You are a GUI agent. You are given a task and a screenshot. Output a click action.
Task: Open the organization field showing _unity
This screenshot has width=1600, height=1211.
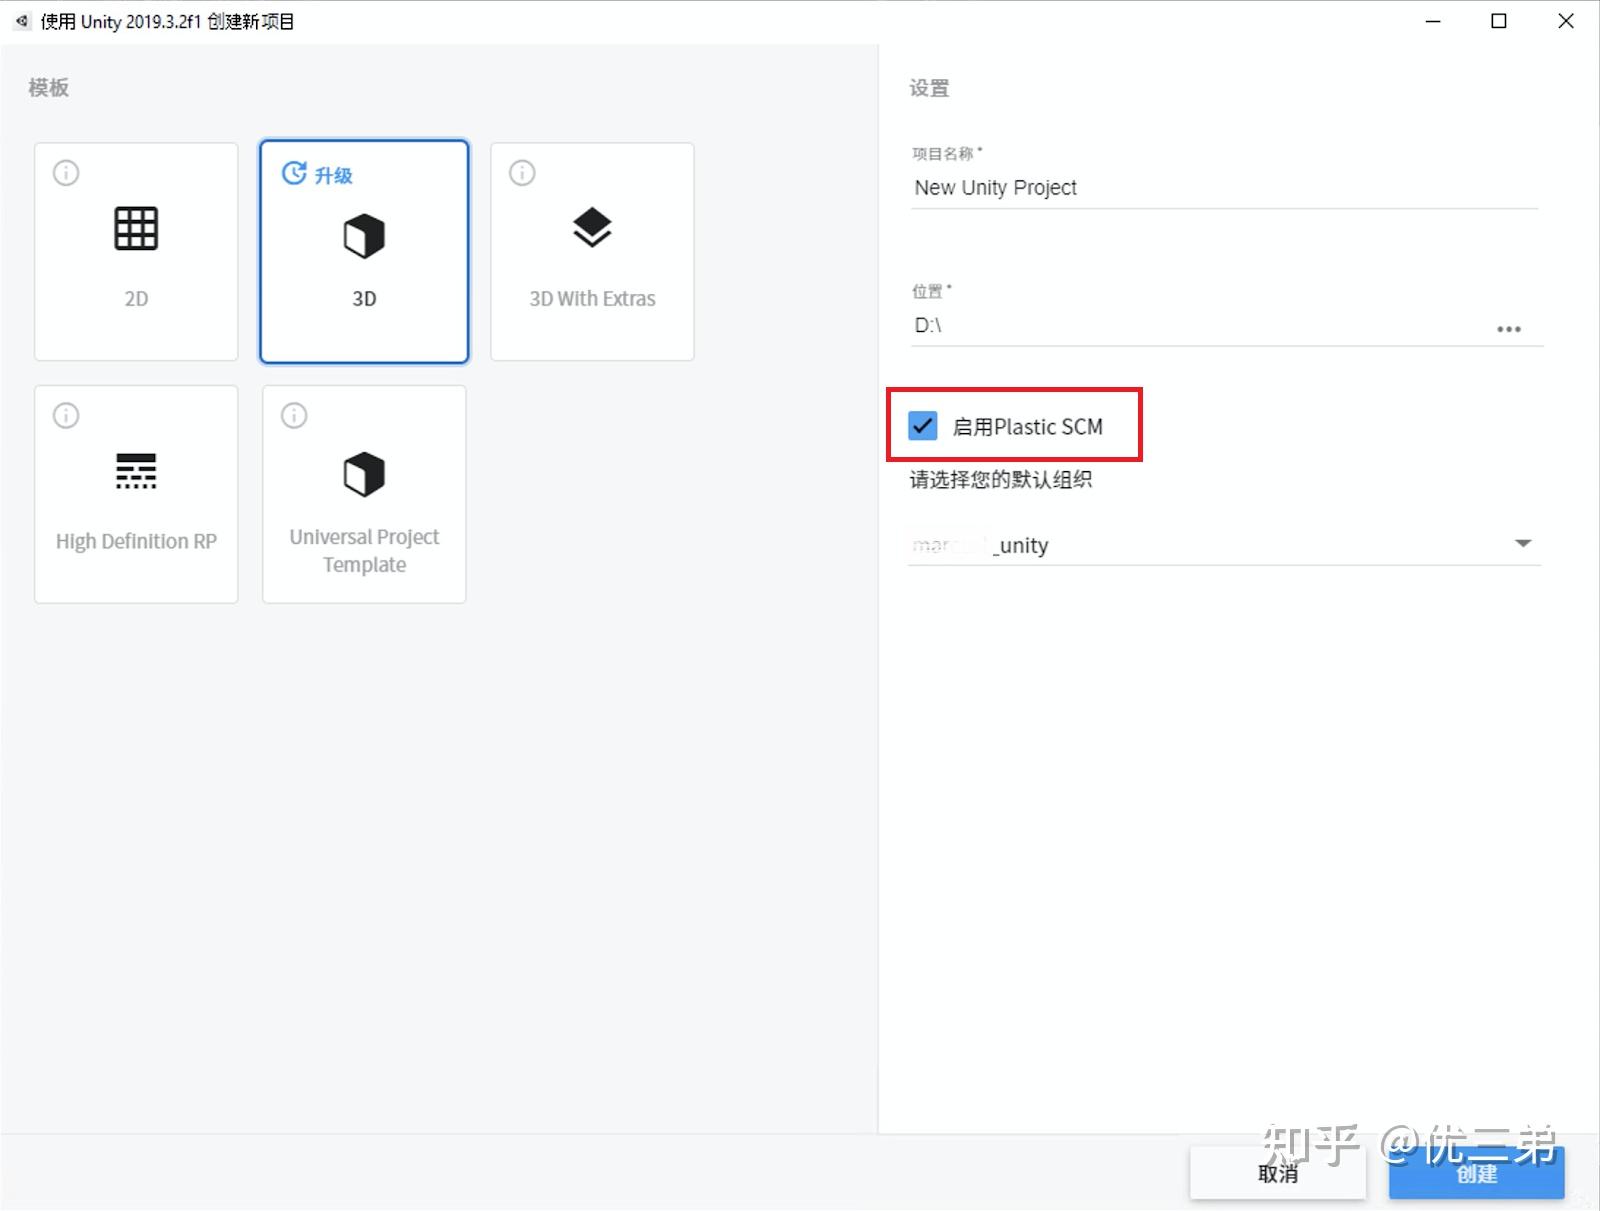[1224, 545]
